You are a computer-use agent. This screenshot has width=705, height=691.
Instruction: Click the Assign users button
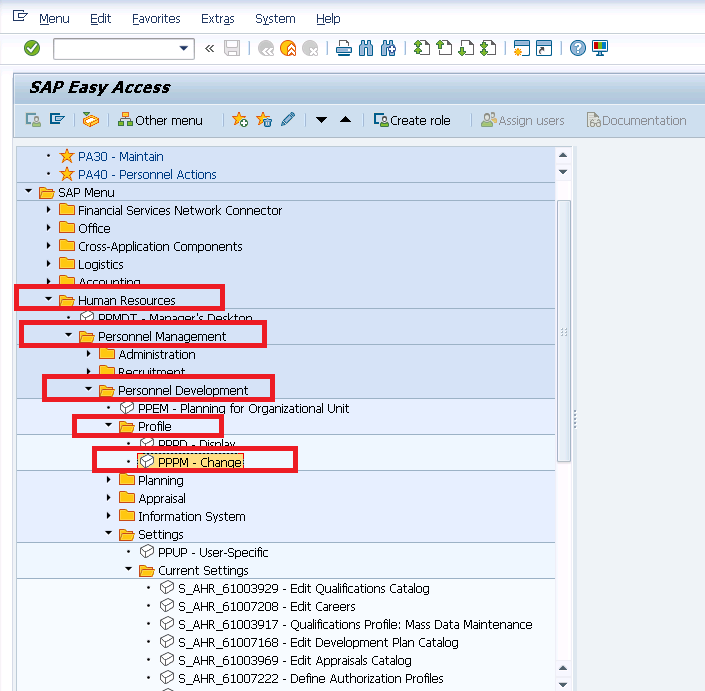point(522,120)
